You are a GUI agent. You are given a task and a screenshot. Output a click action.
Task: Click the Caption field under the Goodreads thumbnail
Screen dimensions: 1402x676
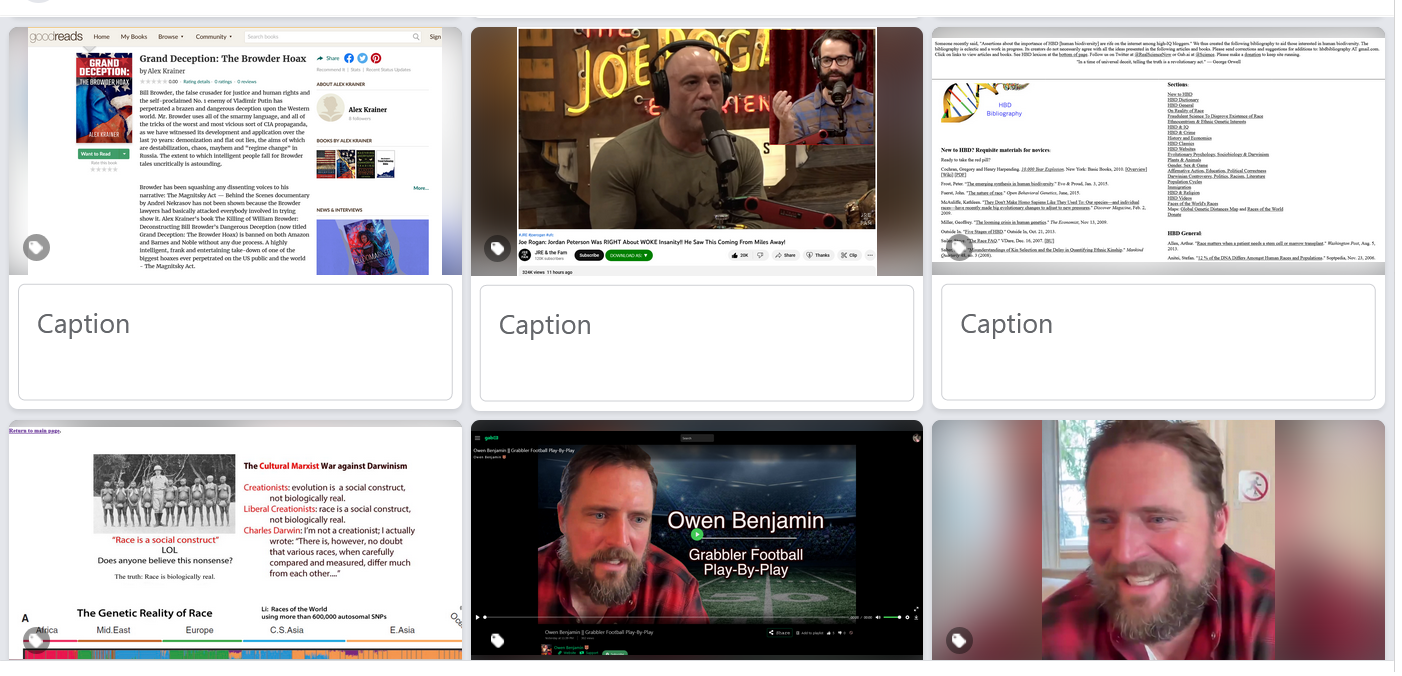tap(236, 342)
